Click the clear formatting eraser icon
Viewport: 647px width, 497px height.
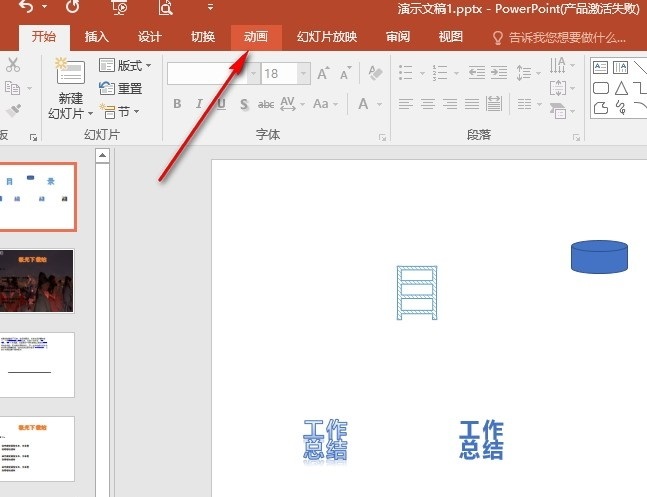(375, 73)
